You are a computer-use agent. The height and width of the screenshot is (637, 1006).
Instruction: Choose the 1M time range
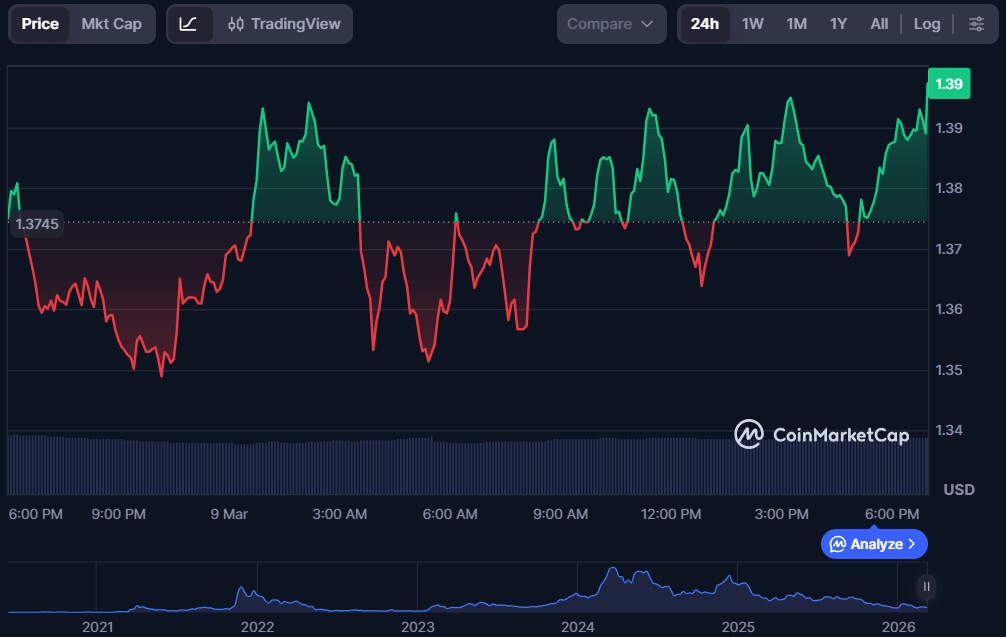(x=796, y=24)
